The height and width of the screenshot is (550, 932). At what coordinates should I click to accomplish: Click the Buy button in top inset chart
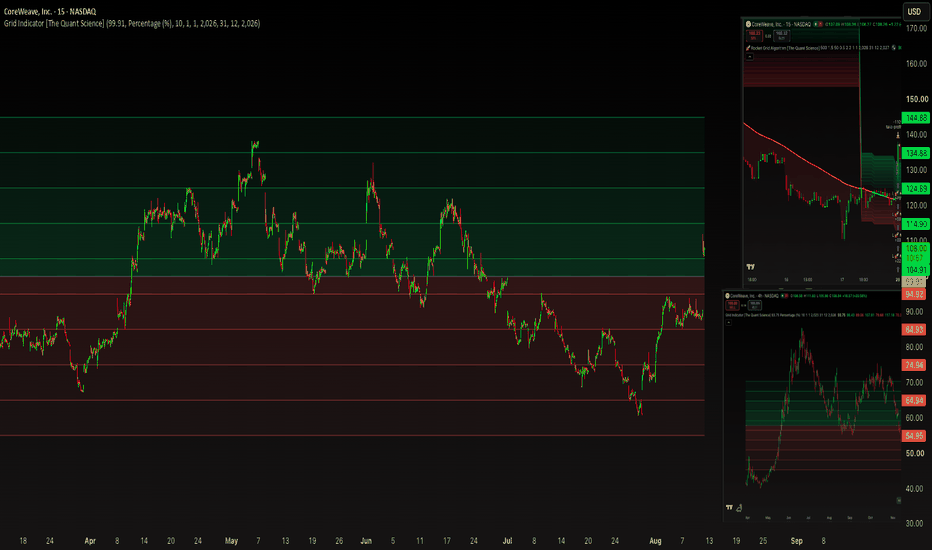click(x=782, y=36)
